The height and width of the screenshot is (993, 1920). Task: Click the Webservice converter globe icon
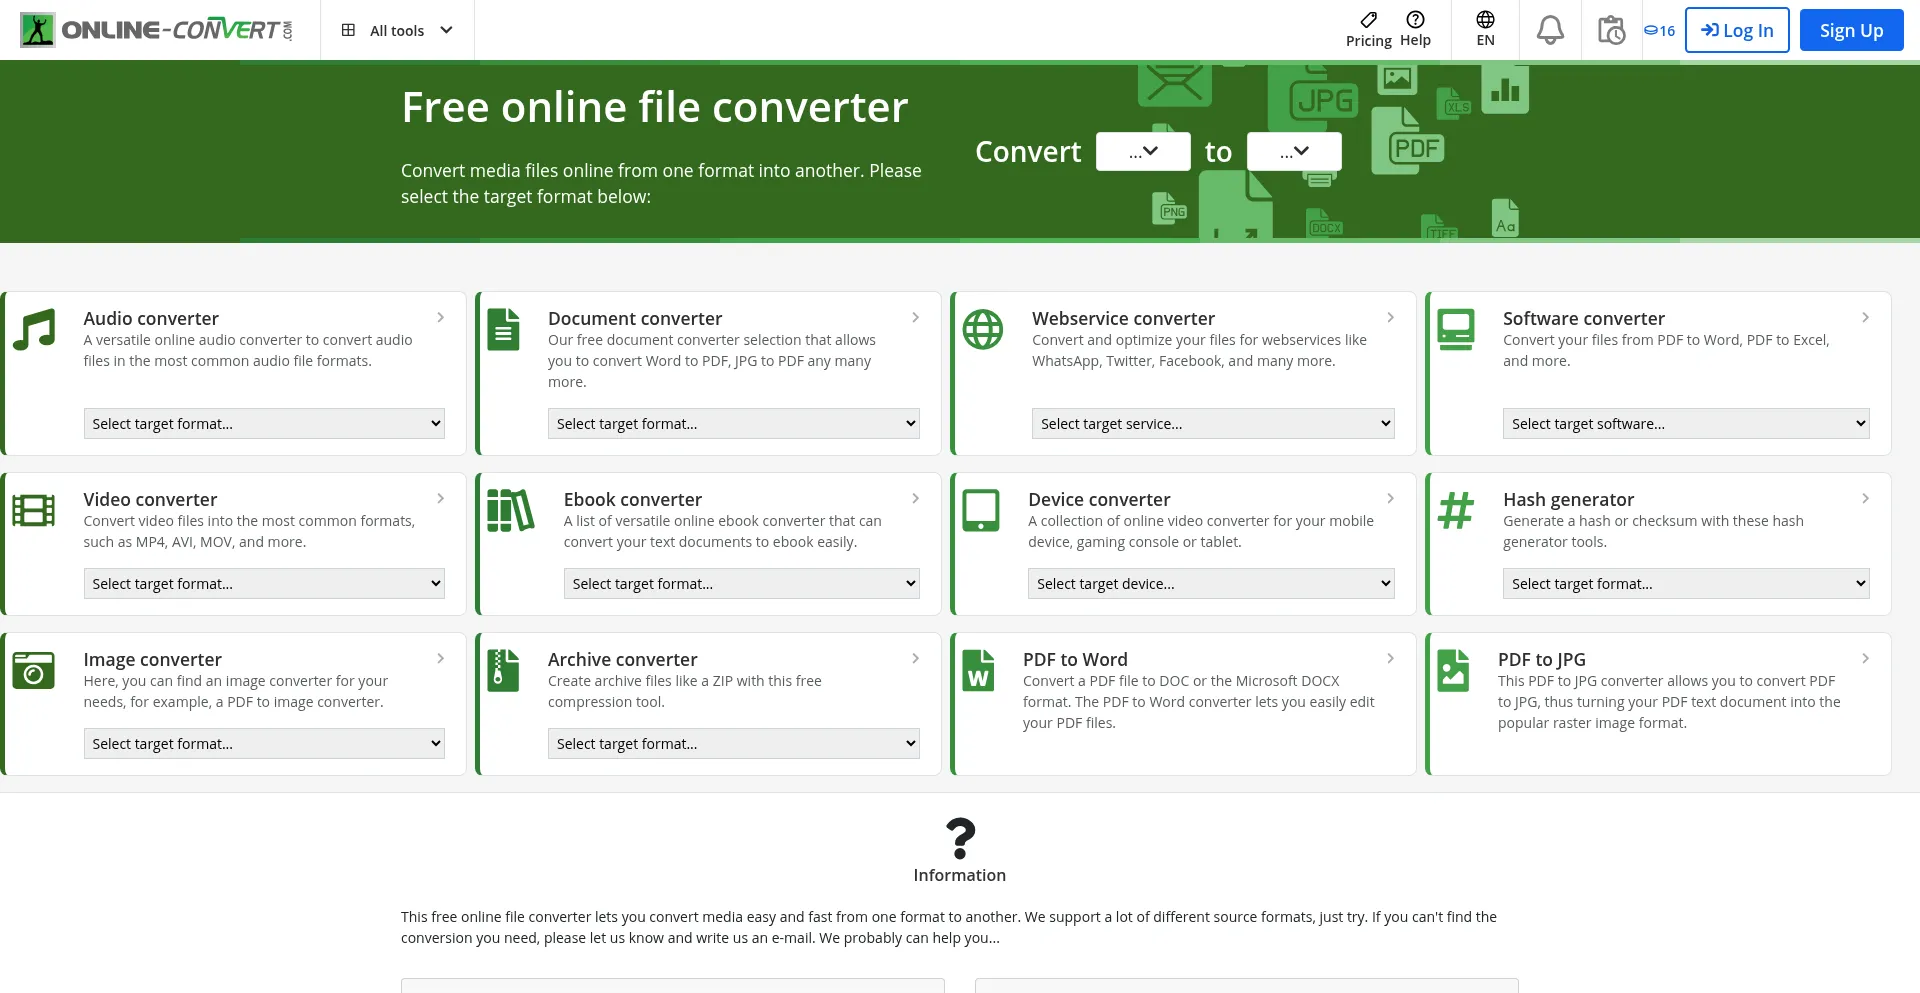[982, 330]
